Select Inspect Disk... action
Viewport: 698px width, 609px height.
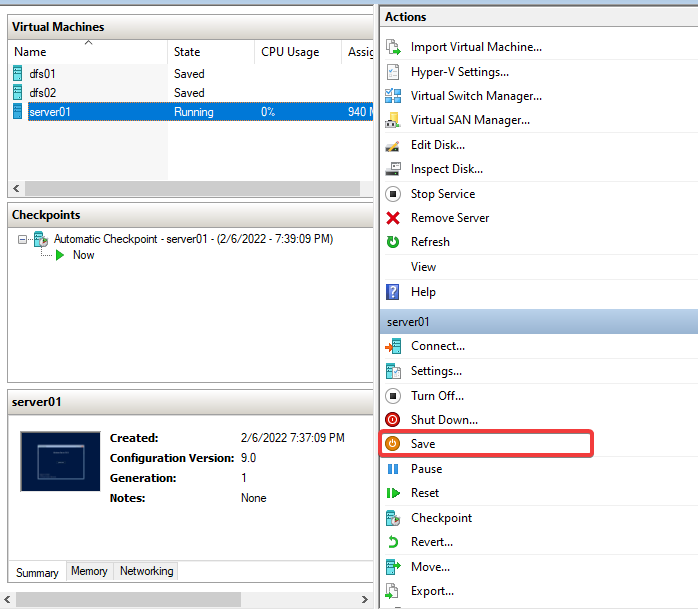click(x=447, y=169)
